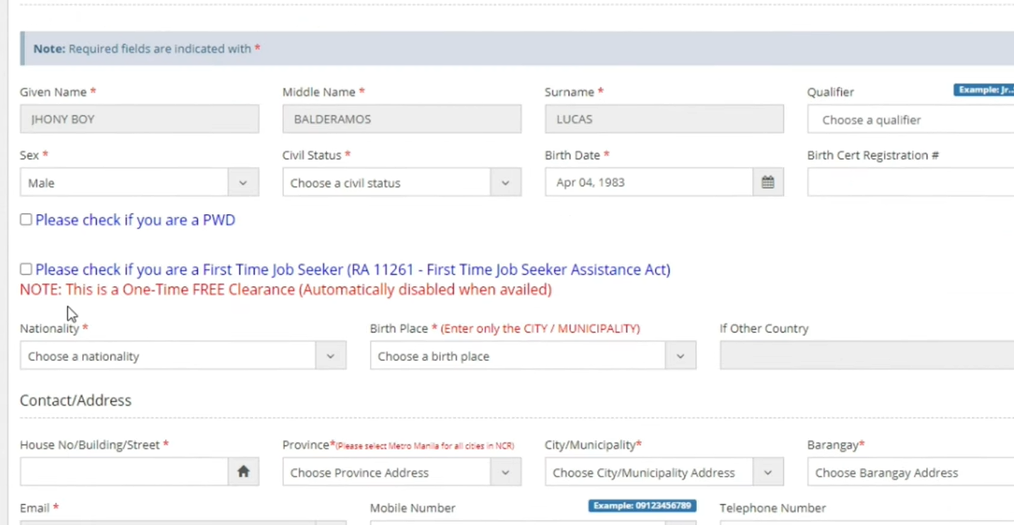Viewport: 1014px width, 525px height.
Task: Tick the First Time Job Seeker checkbox
Action: [26, 269]
